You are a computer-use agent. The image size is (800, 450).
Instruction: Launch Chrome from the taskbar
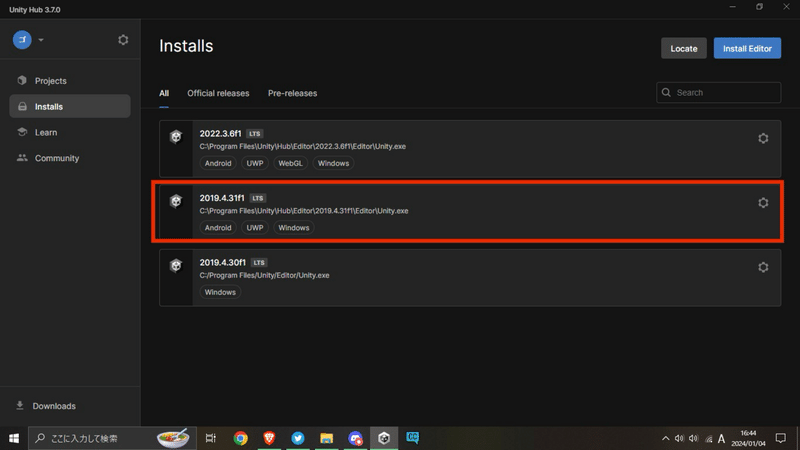click(x=240, y=438)
